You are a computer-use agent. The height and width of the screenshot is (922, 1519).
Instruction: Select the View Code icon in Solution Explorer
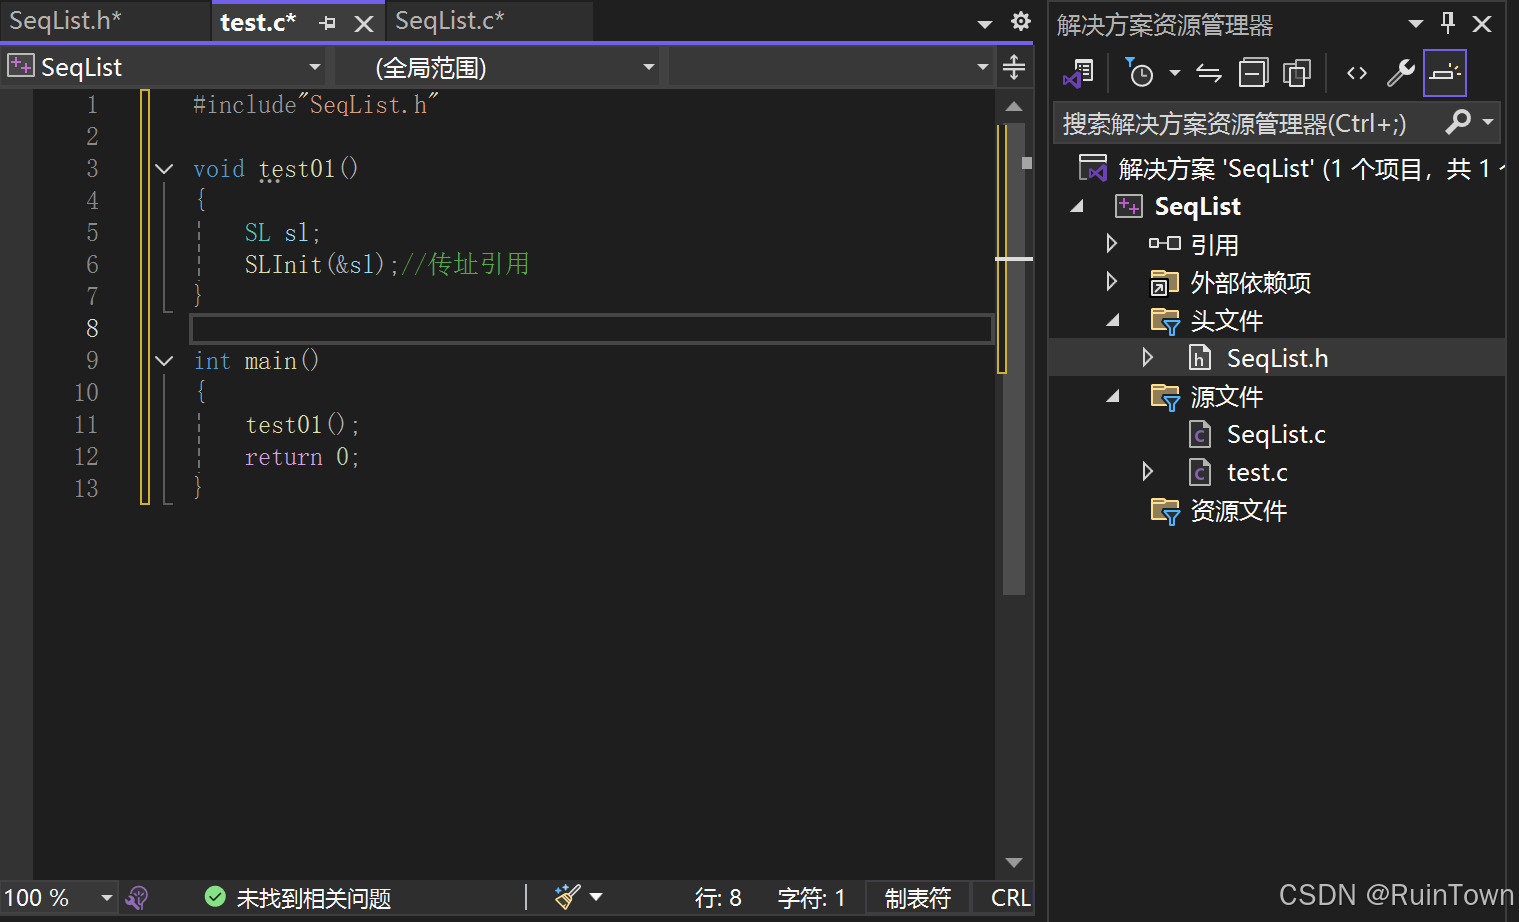[x=1356, y=72]
